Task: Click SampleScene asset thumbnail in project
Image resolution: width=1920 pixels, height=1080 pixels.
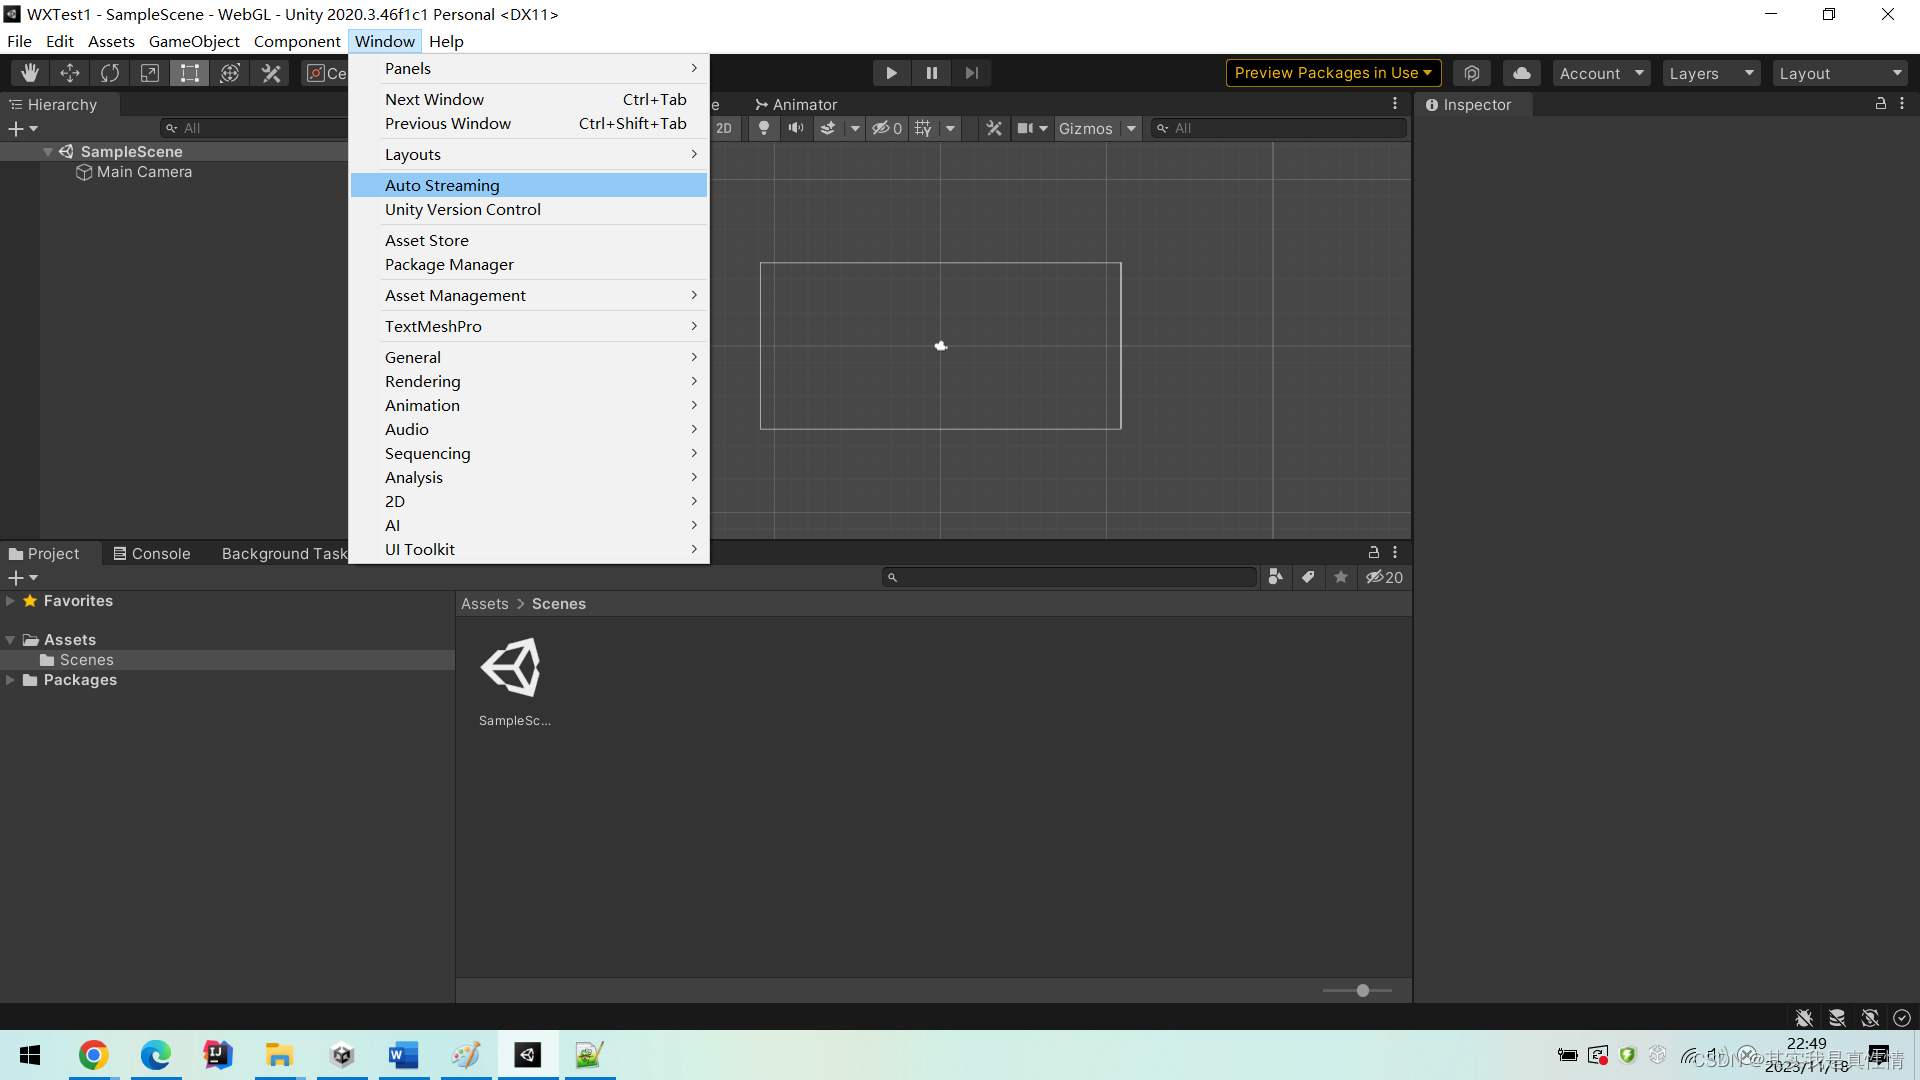Action: [x=514, y=666]
